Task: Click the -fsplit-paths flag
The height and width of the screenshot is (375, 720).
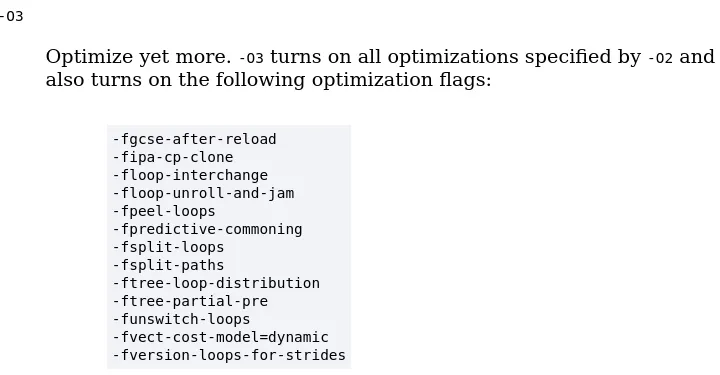Action: (x=169, y=265)
